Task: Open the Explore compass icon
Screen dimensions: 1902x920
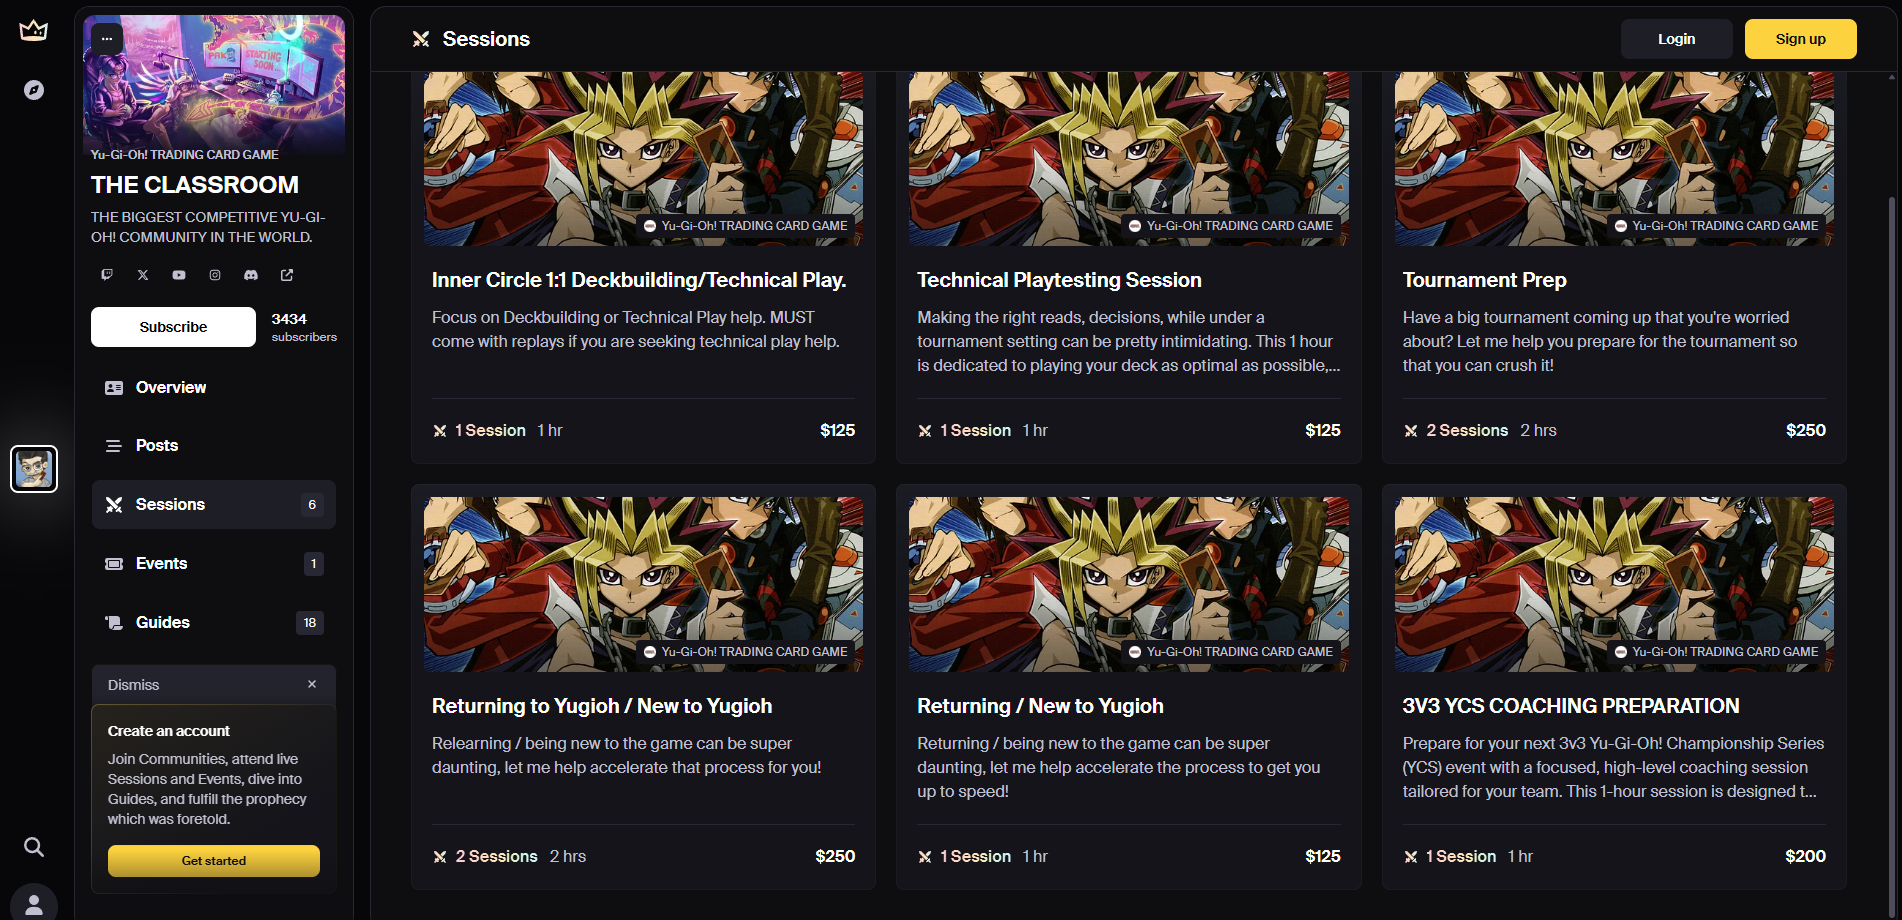Action: click(34, 90)
